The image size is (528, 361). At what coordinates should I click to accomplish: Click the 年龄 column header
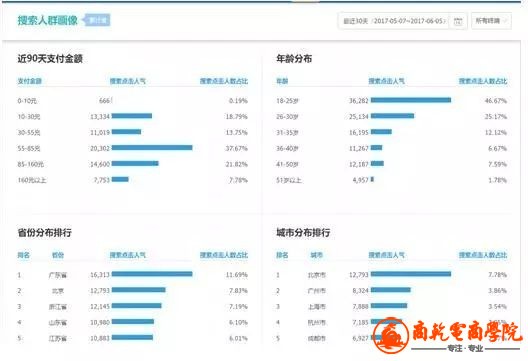point(282,81)
